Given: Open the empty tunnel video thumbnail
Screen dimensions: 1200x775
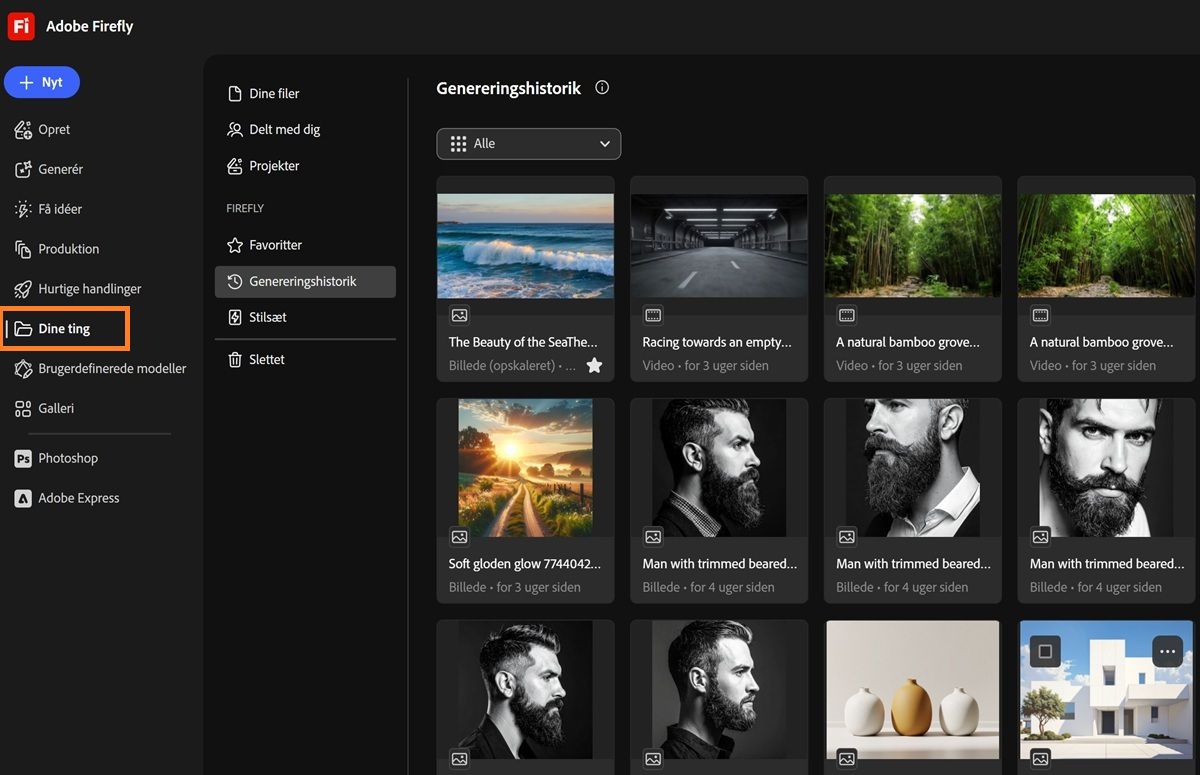Looking at the screenshot, I should 719,245.
